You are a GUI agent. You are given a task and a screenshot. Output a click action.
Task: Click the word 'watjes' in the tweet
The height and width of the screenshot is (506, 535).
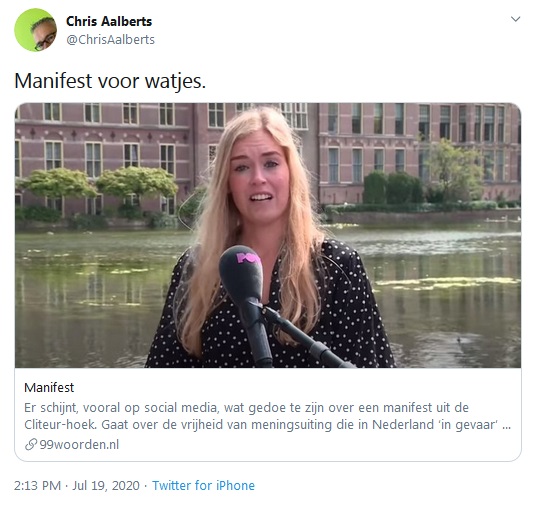[175, 82]
